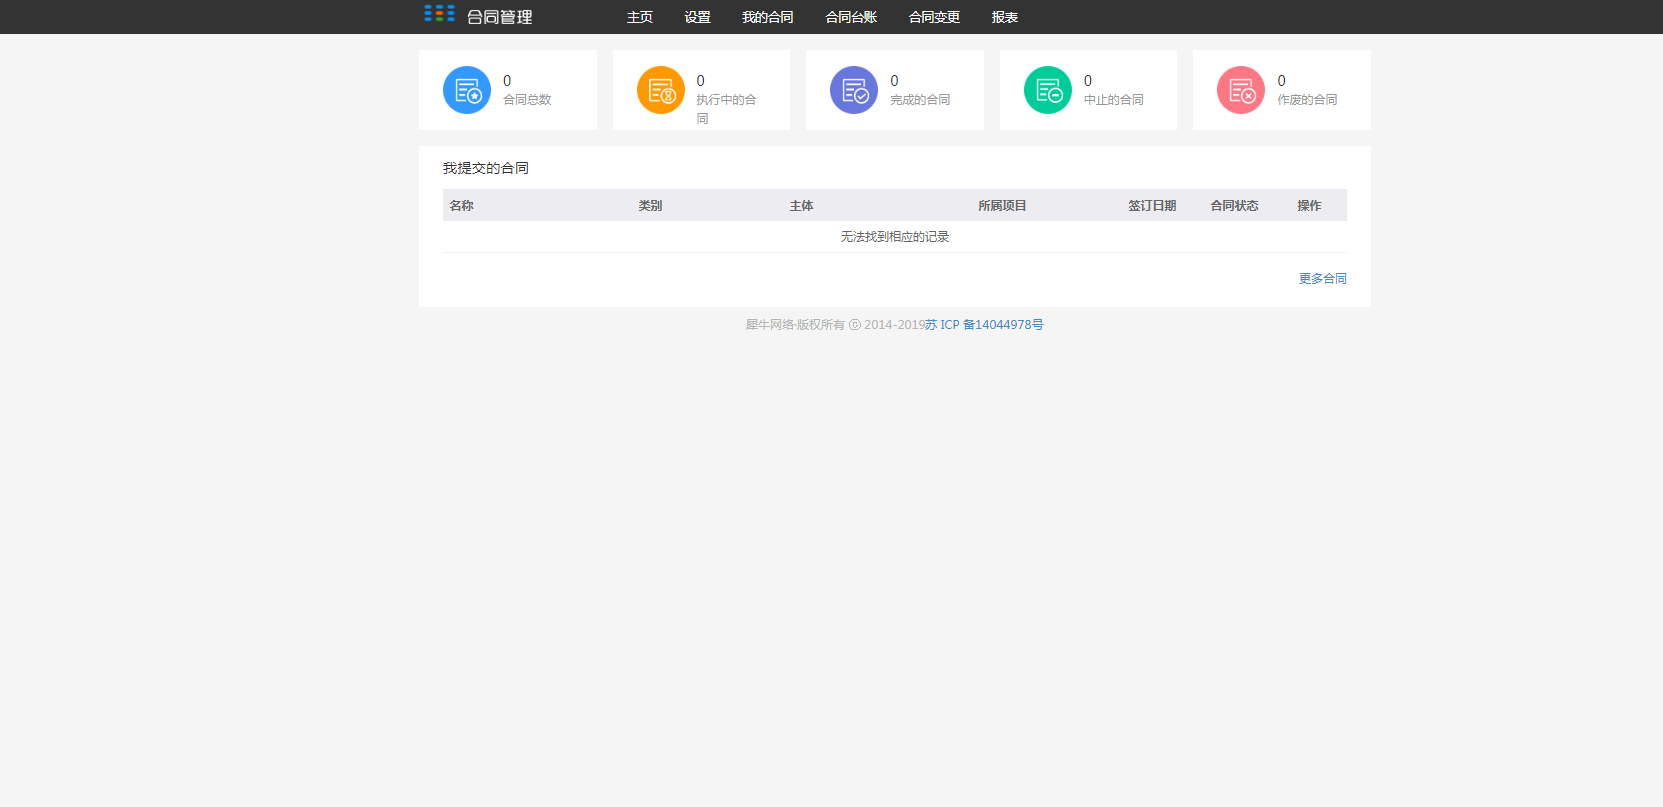Go to 我的合同 in navigation
Viewport: 1663px width, 807px height.
768,17
